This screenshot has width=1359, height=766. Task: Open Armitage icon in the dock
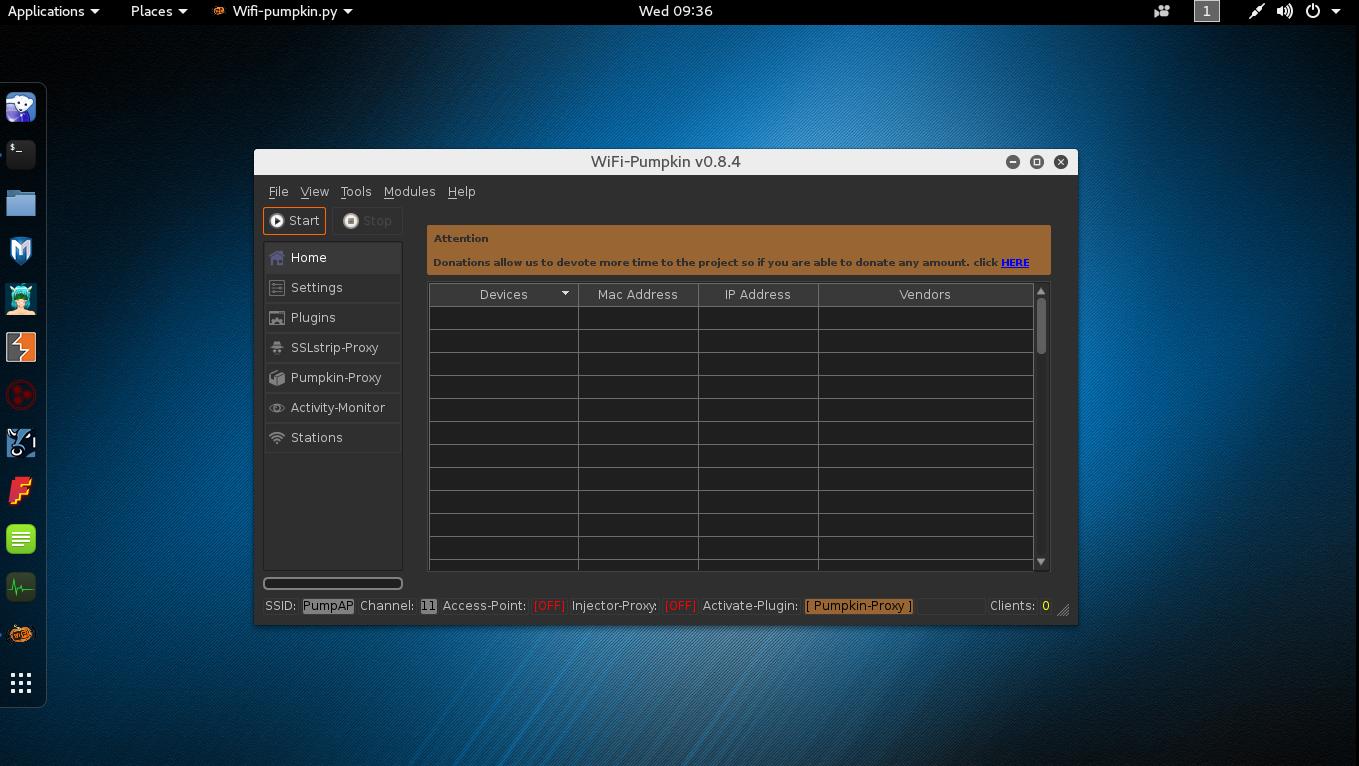pos(21,298)
